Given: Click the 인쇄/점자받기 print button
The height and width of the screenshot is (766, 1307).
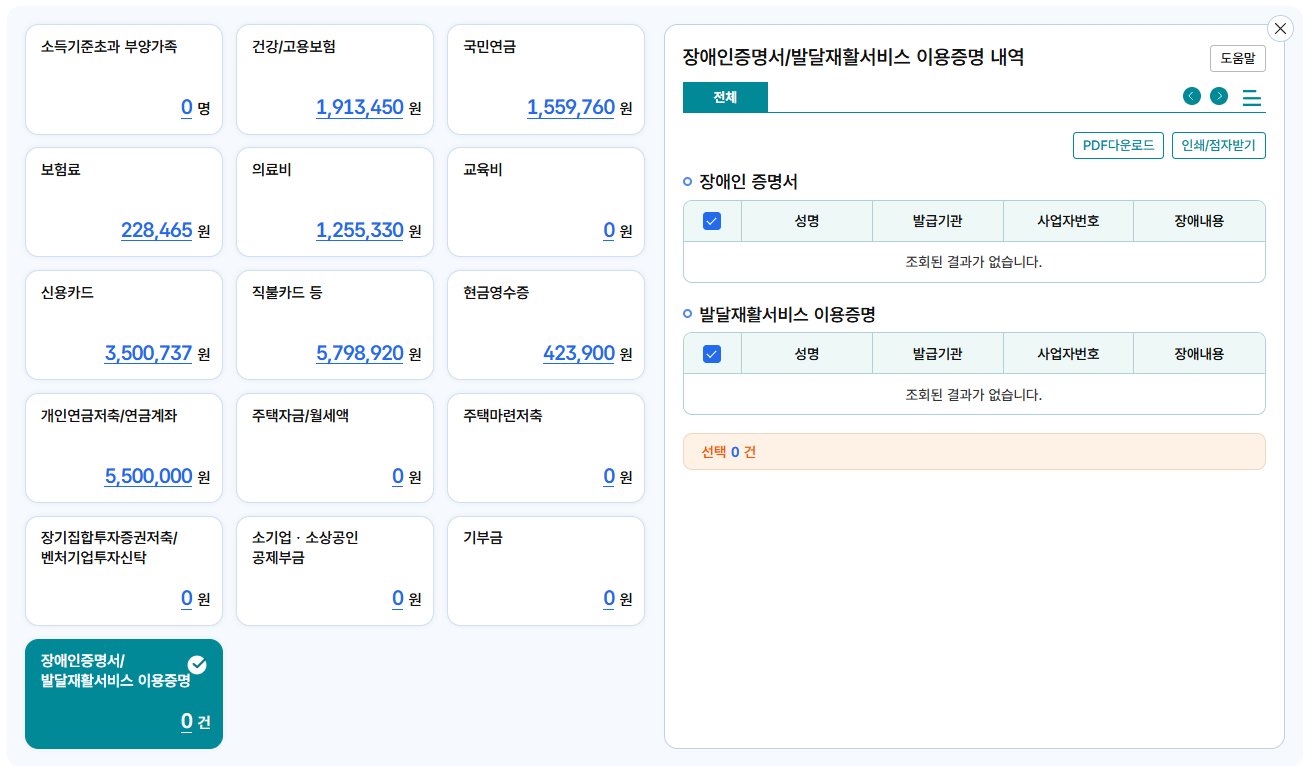Looking at the screenshot, I should [x=1218, y=145].
